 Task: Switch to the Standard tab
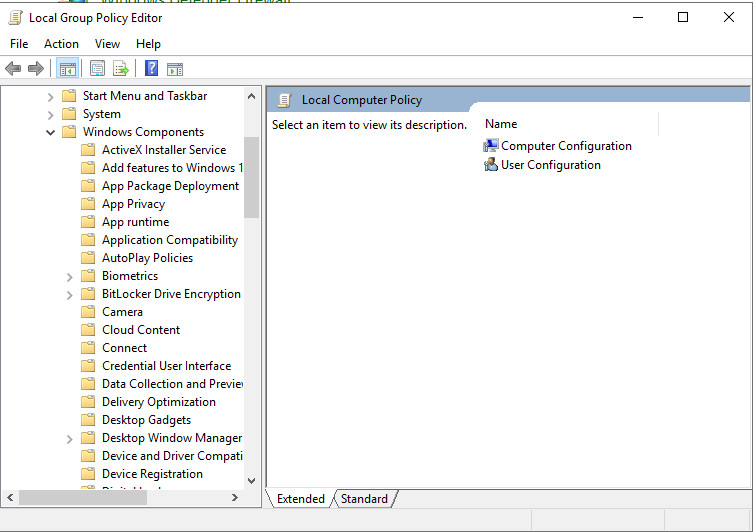[x=364, y=499]
